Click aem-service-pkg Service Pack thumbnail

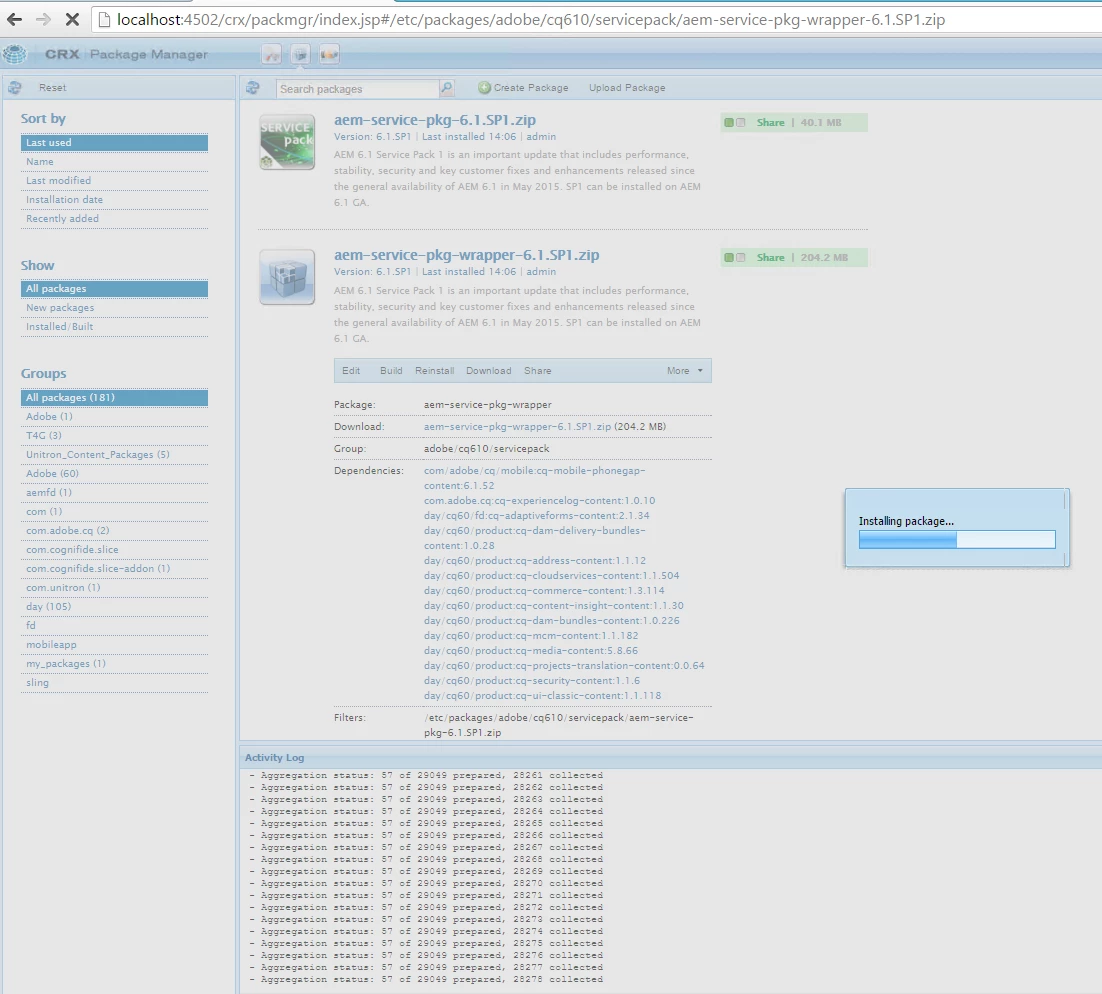(x=287, y=141)
